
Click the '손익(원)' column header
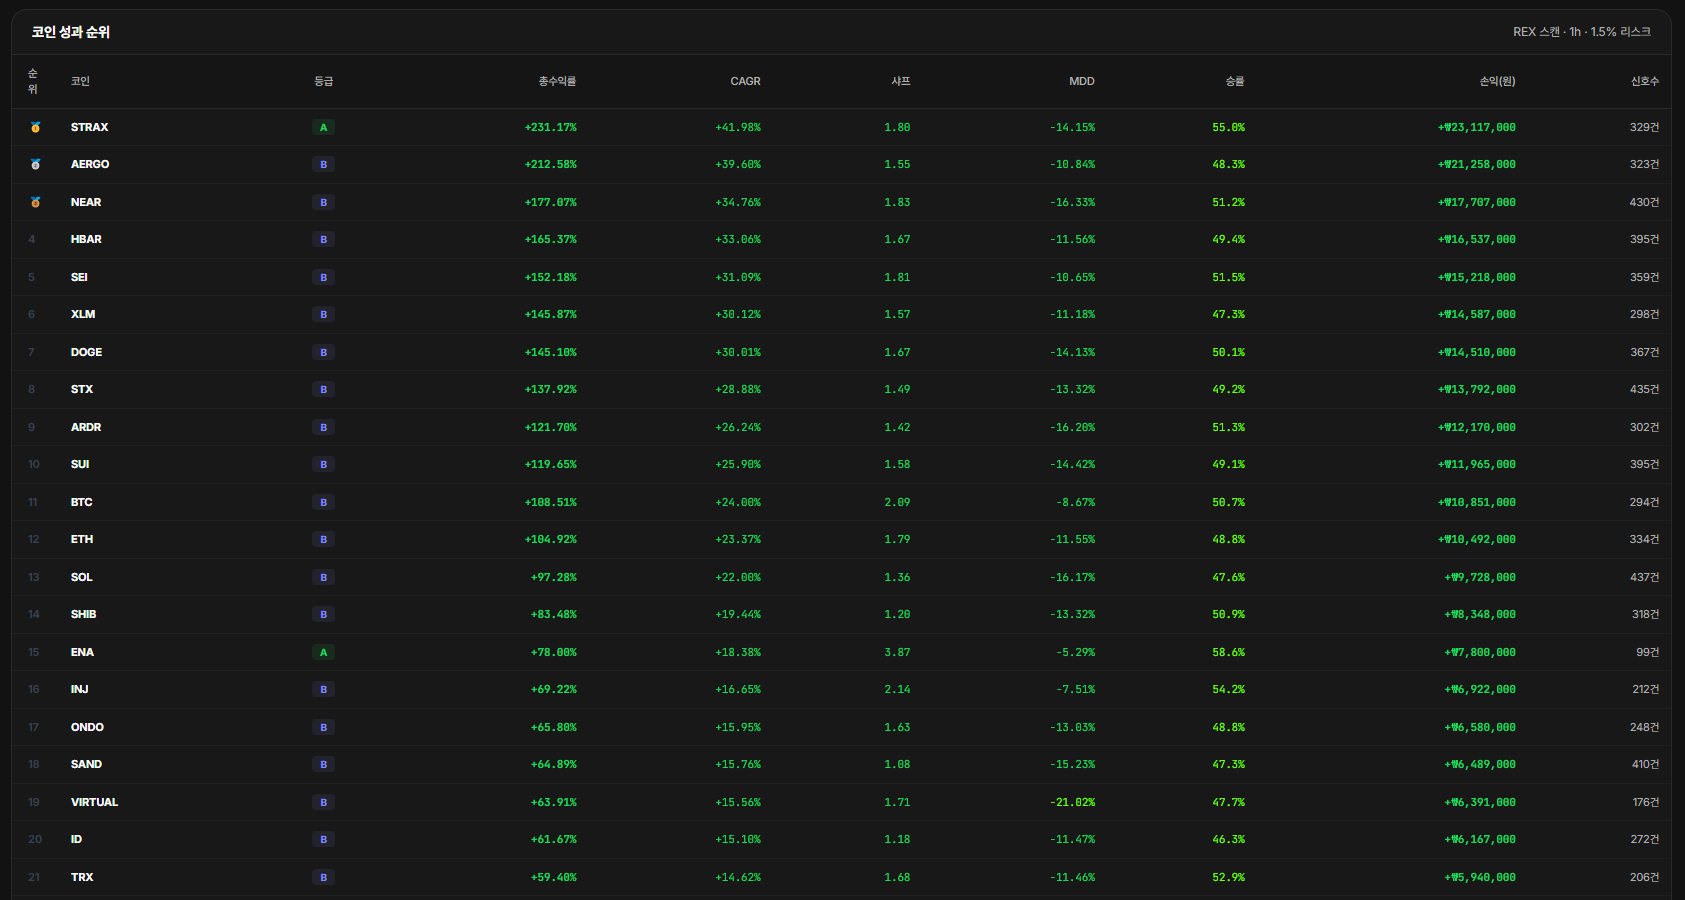pyautogui.click(x=1497, y=81)
